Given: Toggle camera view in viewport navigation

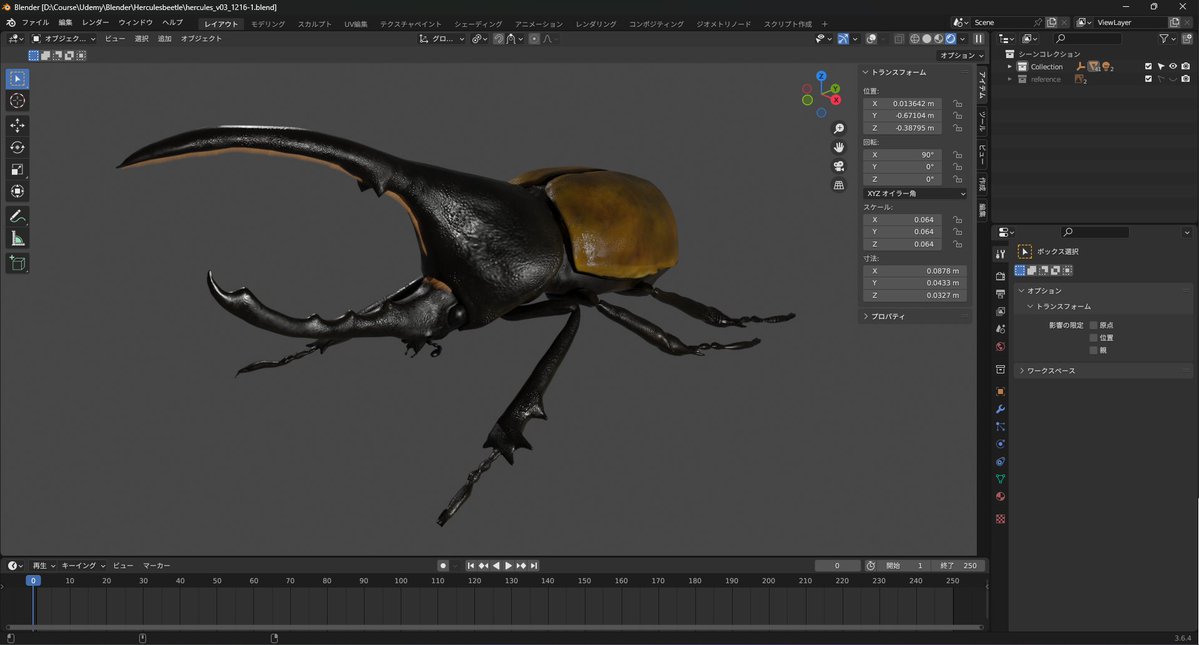Looking at the screenshot, I should [x=839, y=166].
